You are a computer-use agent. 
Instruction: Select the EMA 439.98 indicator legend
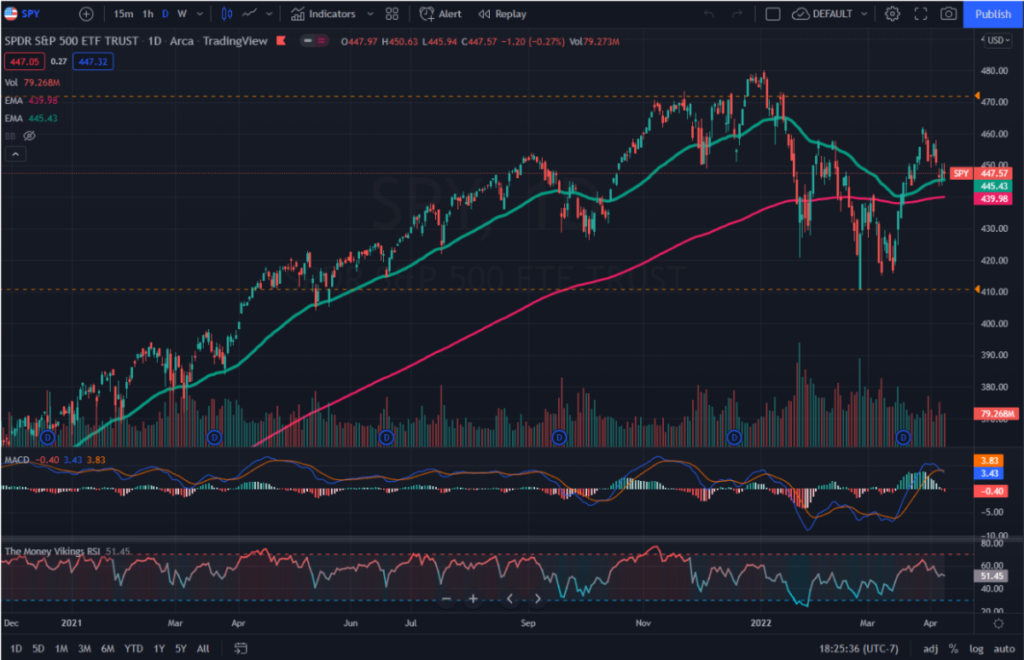click(31, 100)
